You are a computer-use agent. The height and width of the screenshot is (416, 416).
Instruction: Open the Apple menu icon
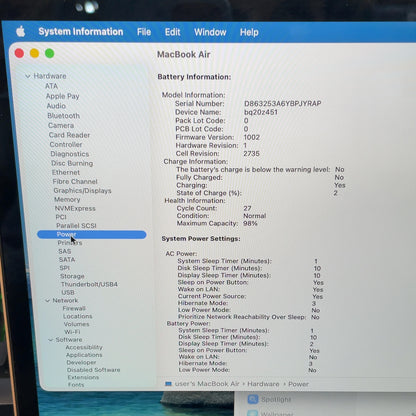[x=21, y=32]
